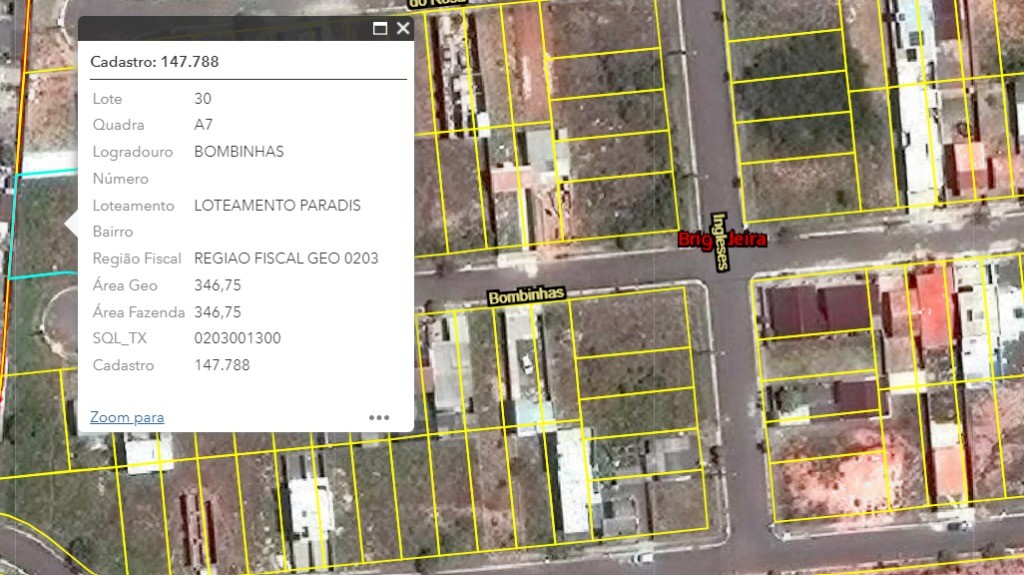Click the 'Zoom para' link
Viewport: 1024px width, 575px height.
[127, 417]
